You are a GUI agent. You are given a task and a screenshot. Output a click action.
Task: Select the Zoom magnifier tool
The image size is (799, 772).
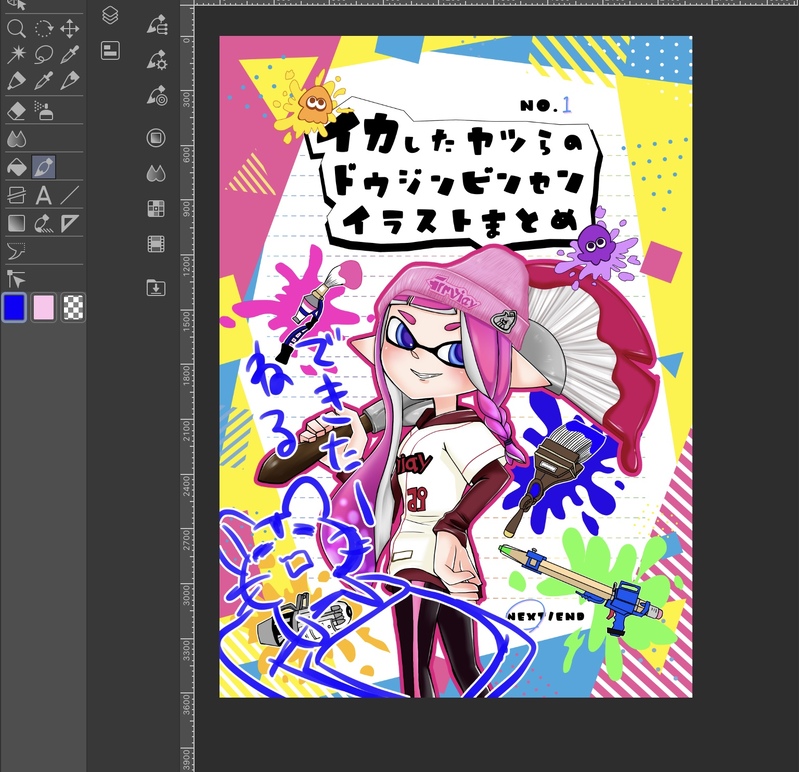click(16, 29)
